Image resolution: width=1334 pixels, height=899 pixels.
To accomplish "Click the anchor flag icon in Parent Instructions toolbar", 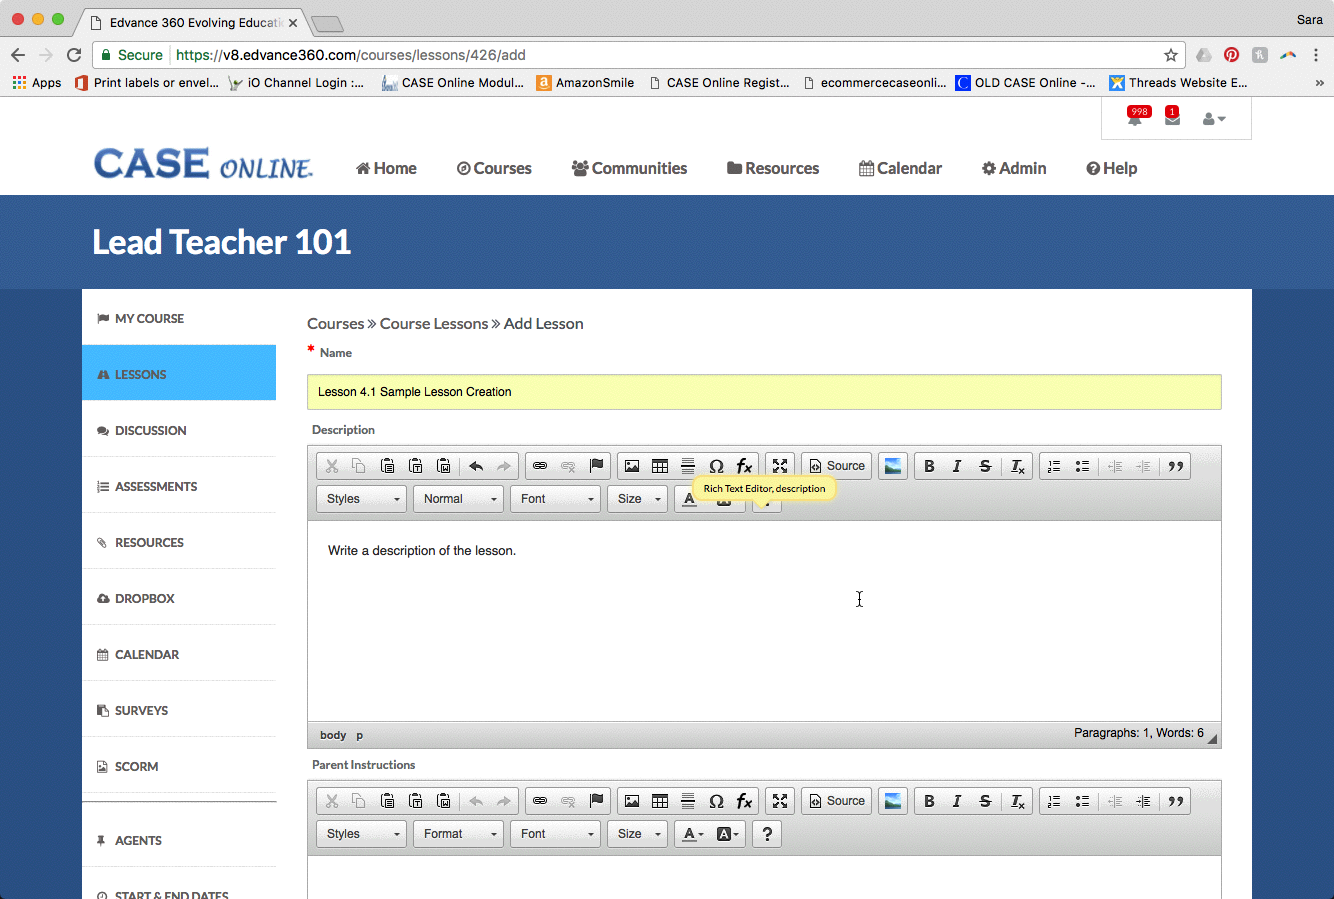I will 597,801.
